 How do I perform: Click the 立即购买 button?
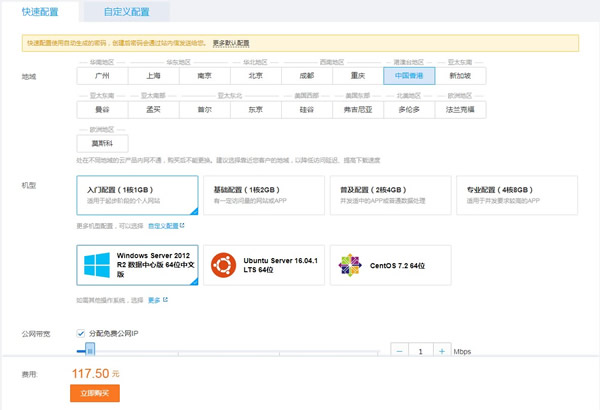point(96,394)
